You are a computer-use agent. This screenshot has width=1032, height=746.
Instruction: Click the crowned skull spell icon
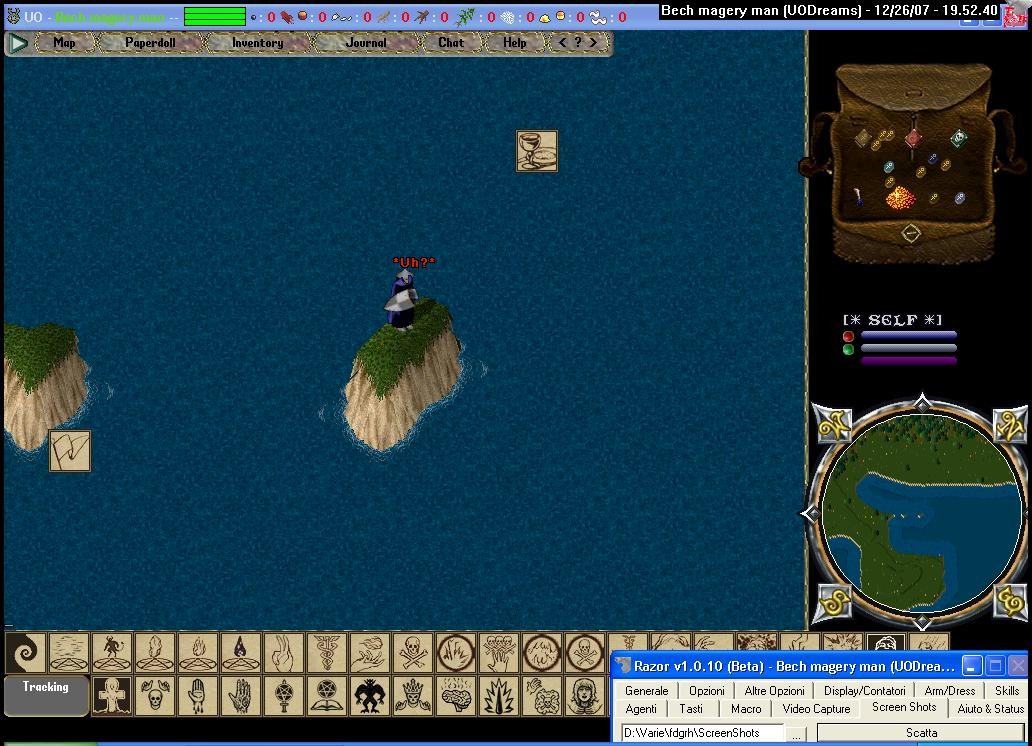click(x=413, y=695)
